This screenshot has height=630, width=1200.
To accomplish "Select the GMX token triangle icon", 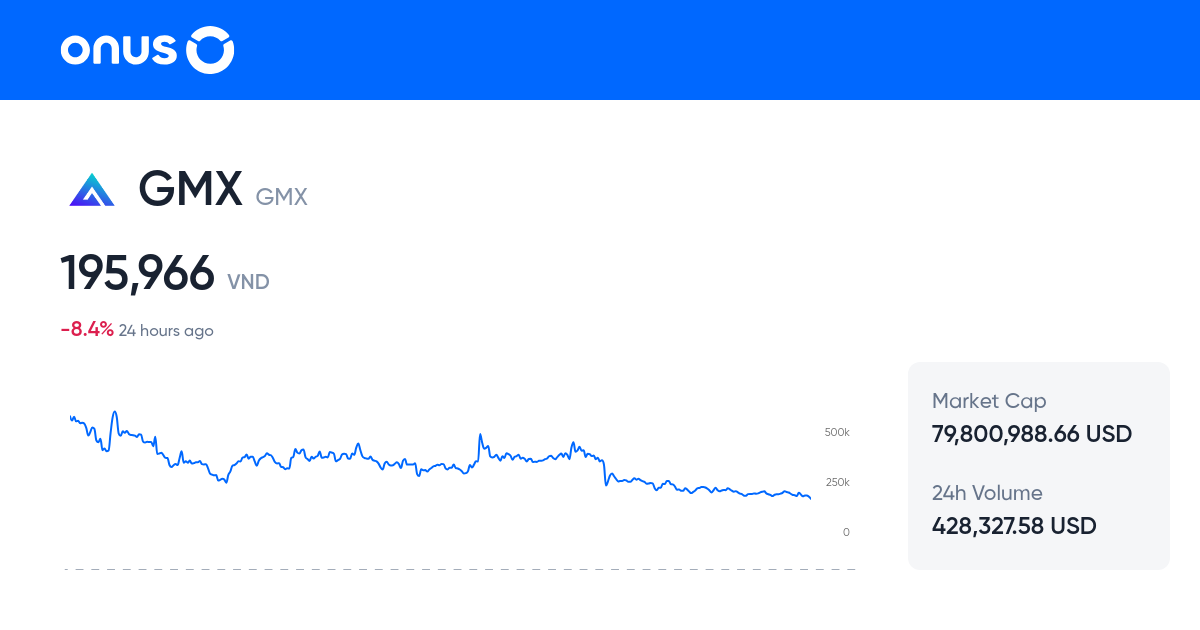I will coord(91,189).
